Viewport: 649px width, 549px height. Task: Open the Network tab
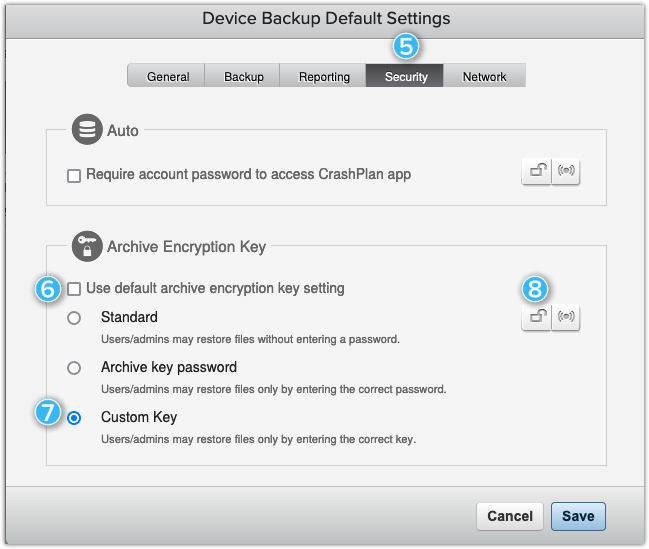(484, 76)
